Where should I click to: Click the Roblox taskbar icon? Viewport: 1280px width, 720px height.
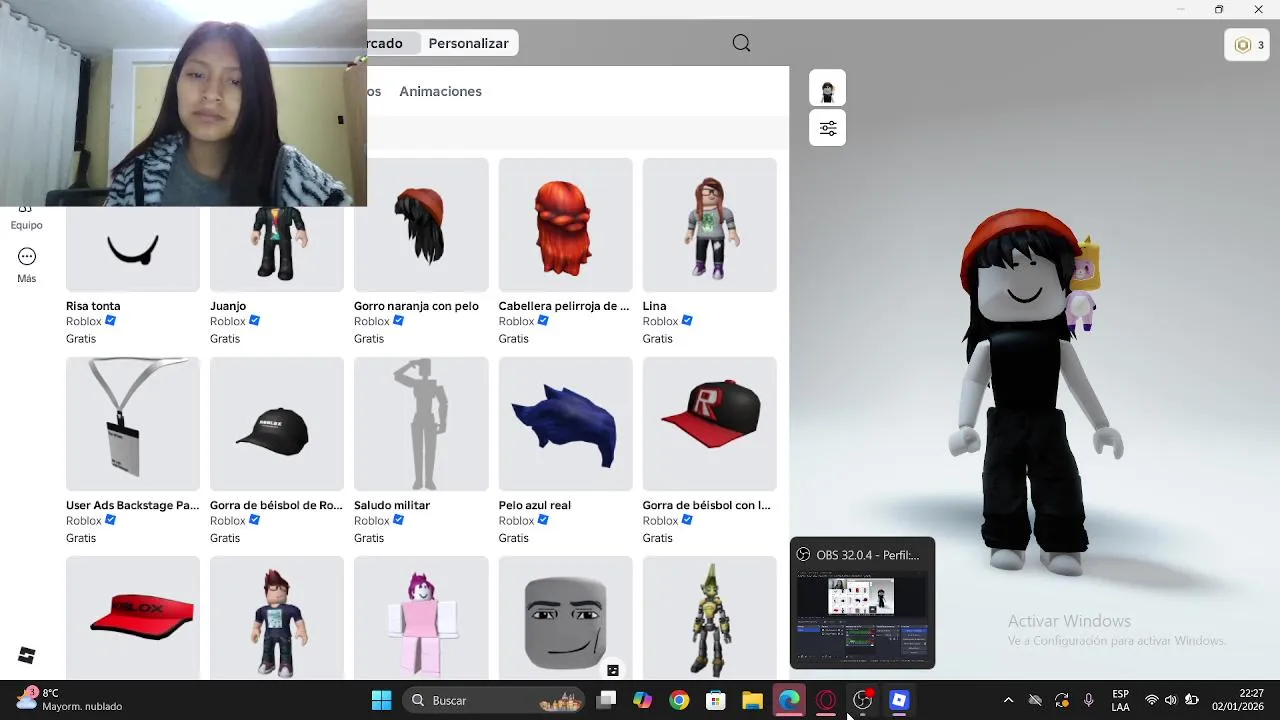click(899, 700)
